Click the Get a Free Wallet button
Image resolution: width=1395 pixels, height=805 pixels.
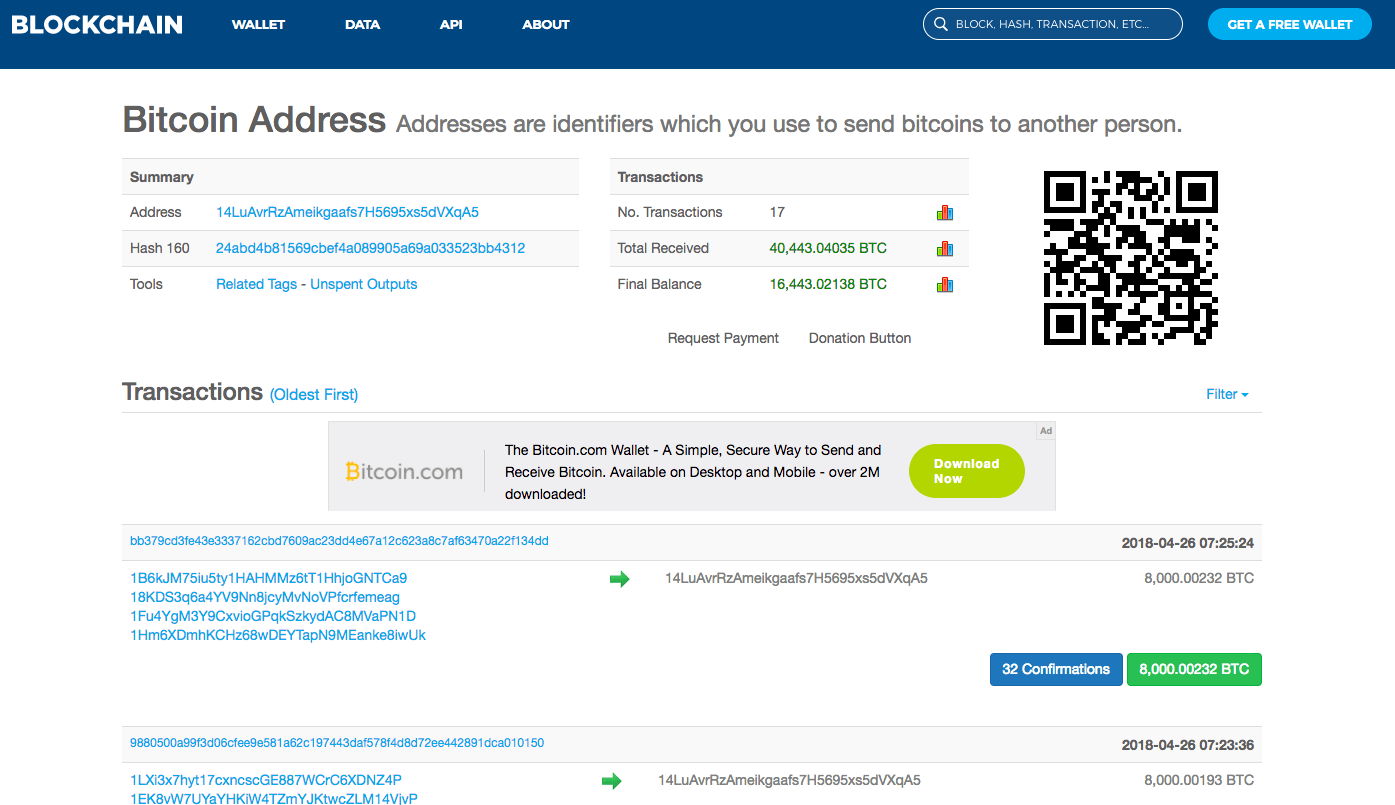pyautogui.click(x=1290, y=24)
